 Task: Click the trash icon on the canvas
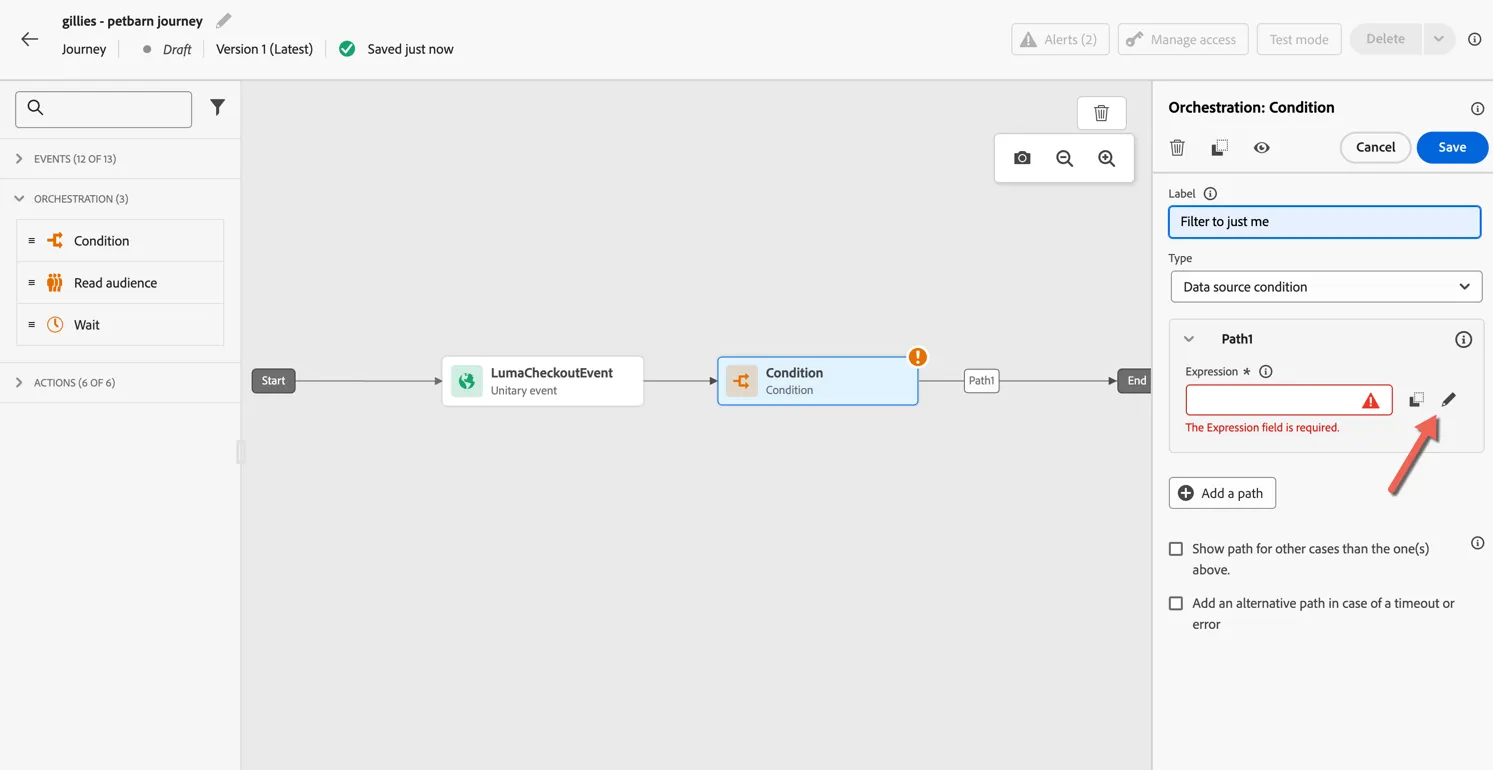1101,113
